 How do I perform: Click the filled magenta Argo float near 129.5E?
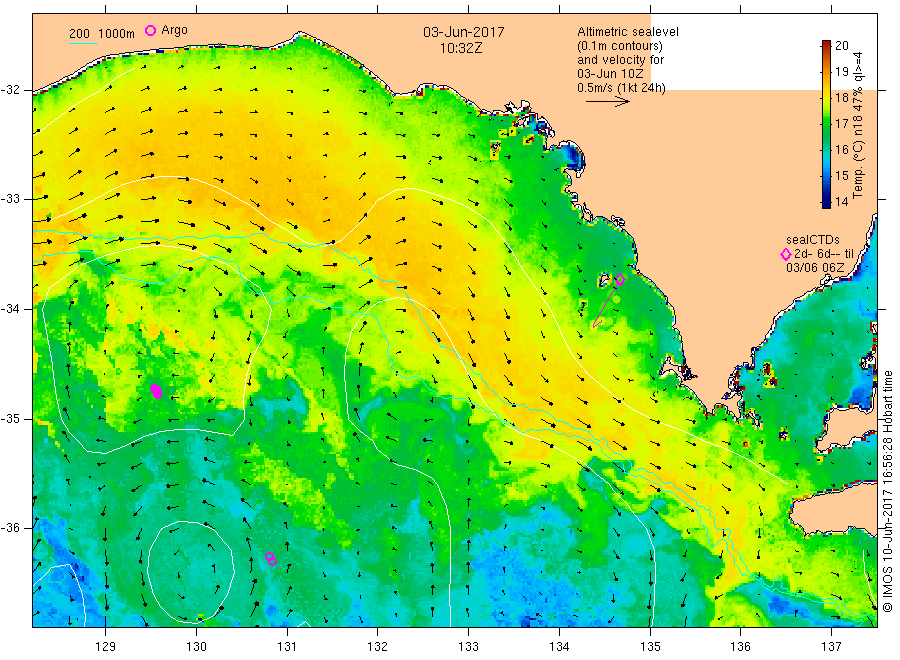pos(156,391)
